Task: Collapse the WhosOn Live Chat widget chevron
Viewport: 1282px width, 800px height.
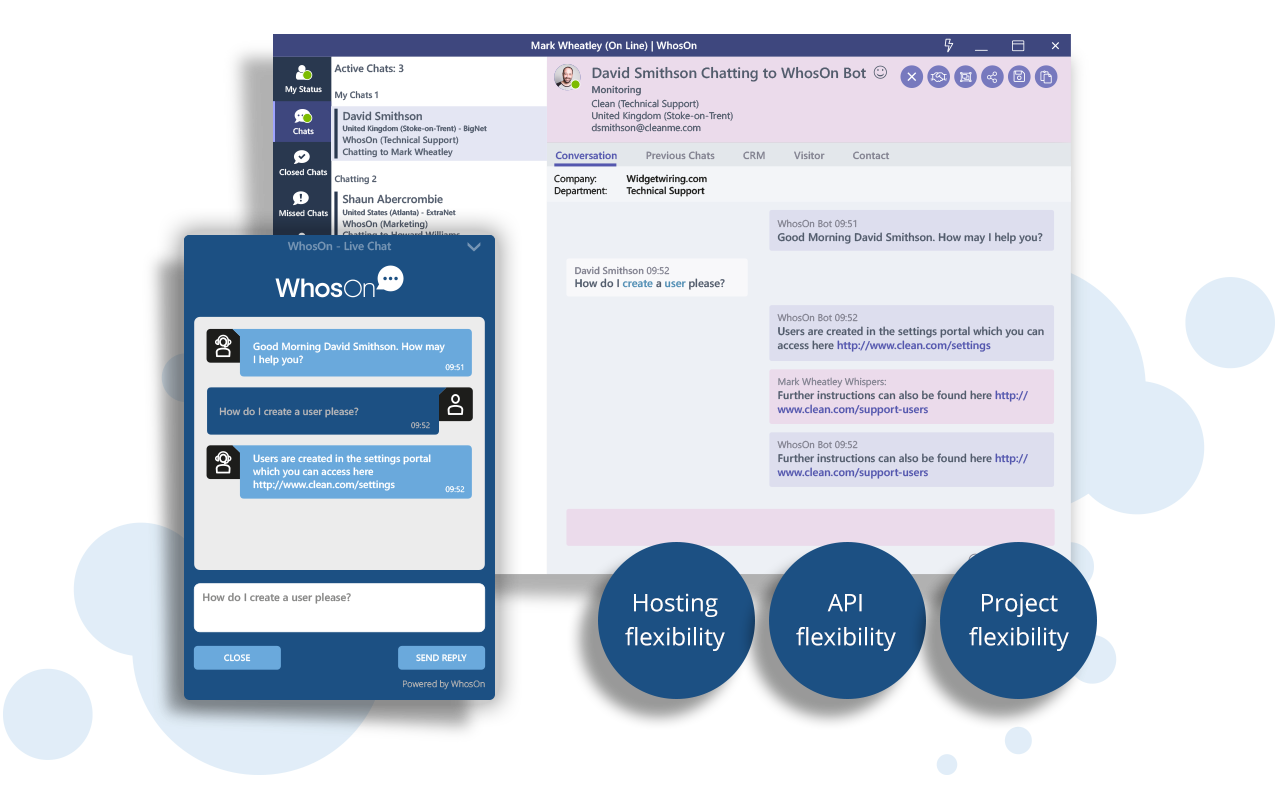Action: (x=474, y=247)
